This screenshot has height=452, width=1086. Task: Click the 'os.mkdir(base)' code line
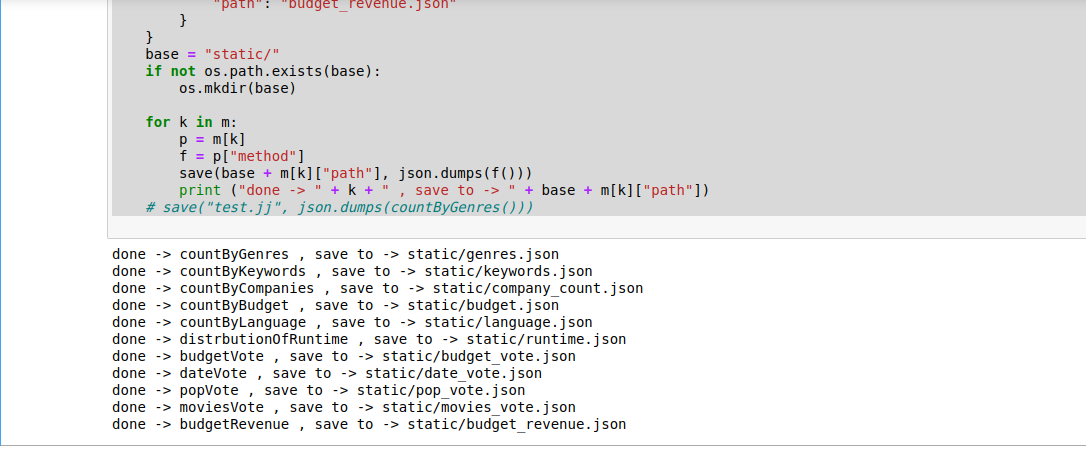tap(238, 88)
